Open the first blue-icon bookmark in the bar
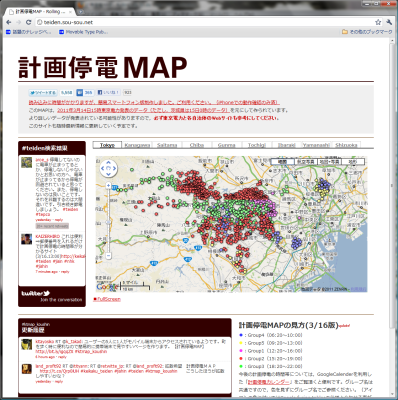The height and width of the screenshot is (400, 398). coord(29,32)
